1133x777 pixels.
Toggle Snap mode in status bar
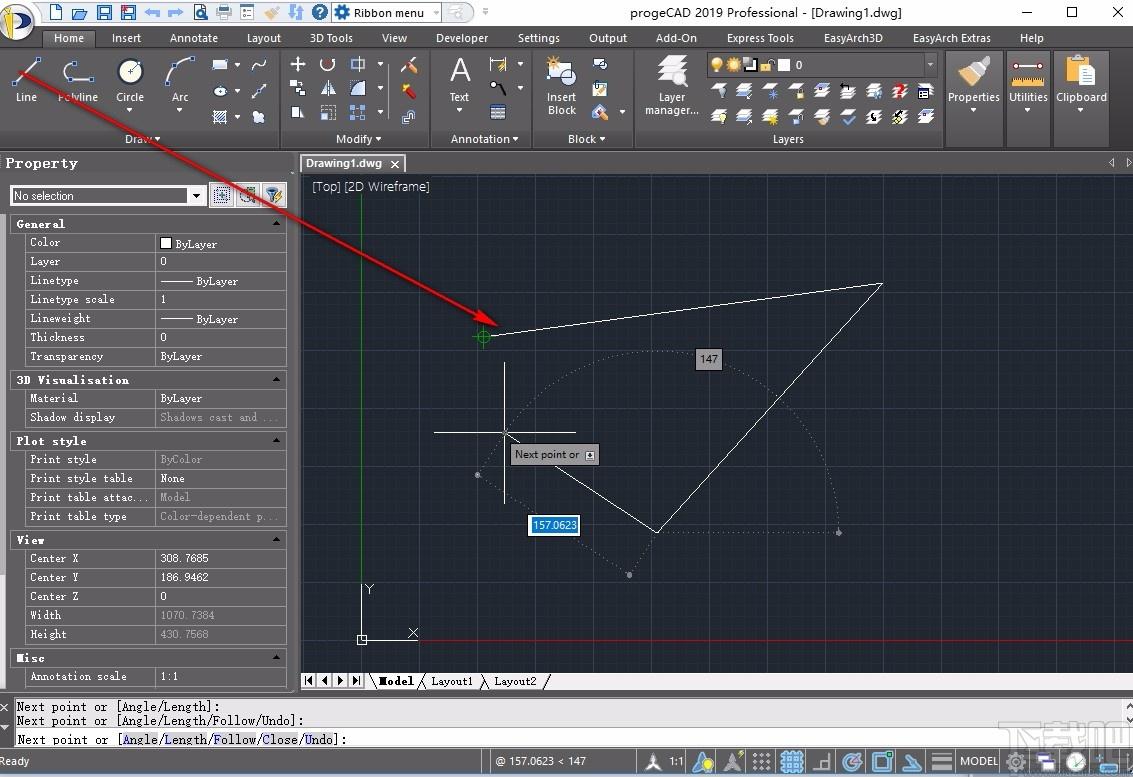[x=761, y=761]
